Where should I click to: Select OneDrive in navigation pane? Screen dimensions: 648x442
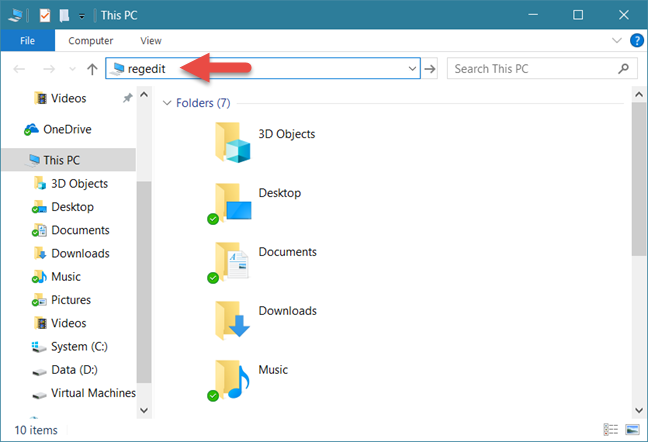pos(57,129)
